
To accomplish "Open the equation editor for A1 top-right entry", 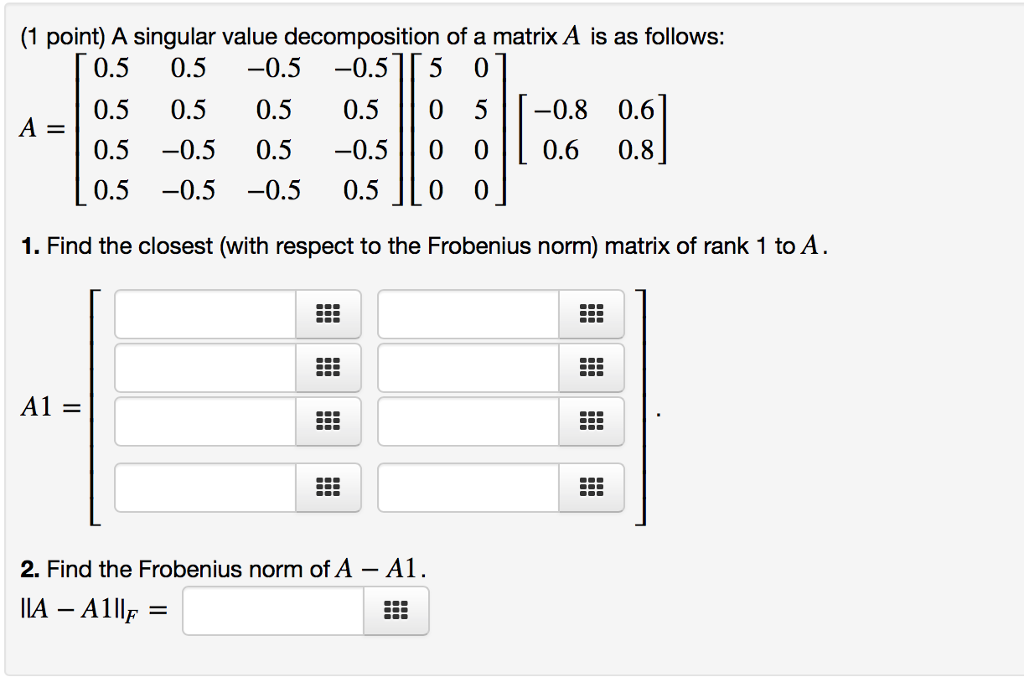I will pos(591,313).
